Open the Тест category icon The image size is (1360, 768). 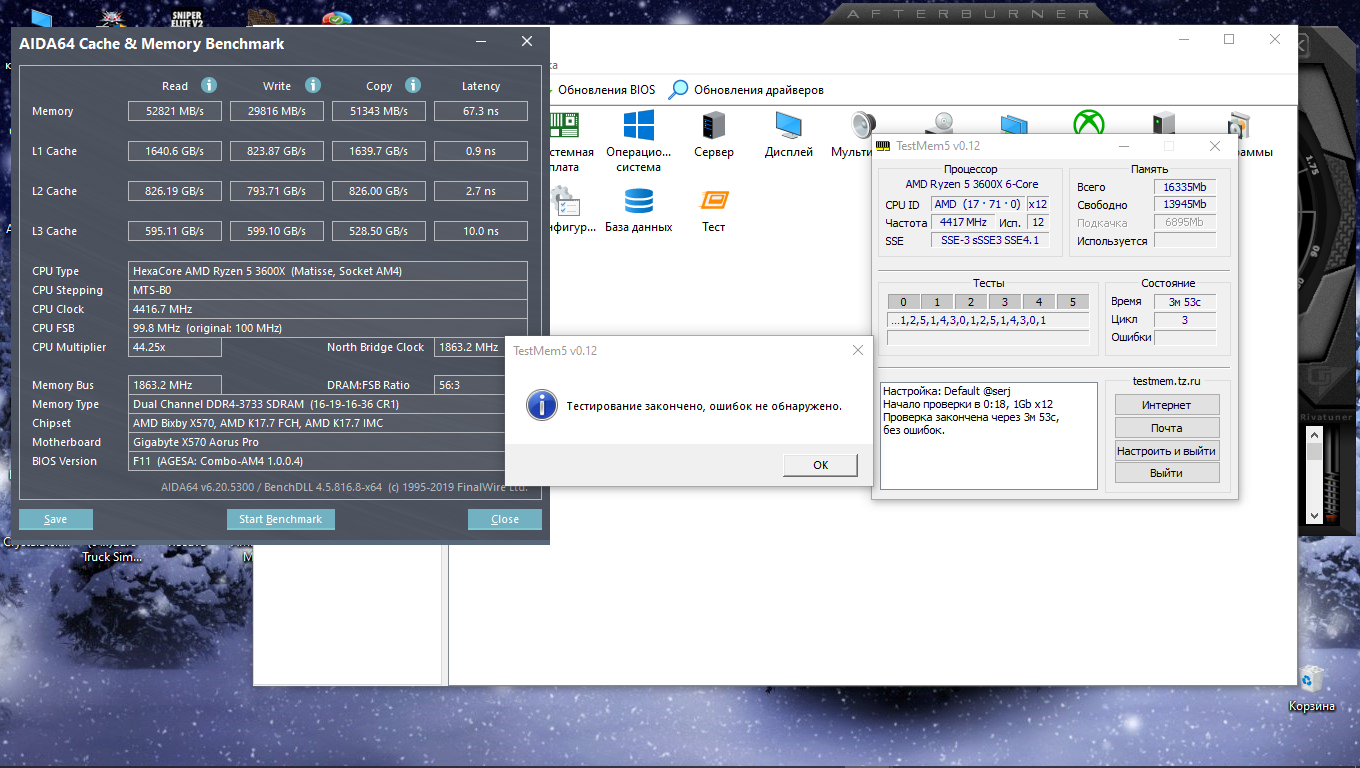coord(714,209)
